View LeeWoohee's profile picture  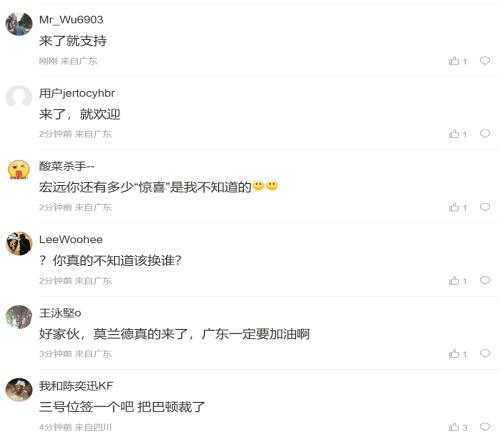19,243
